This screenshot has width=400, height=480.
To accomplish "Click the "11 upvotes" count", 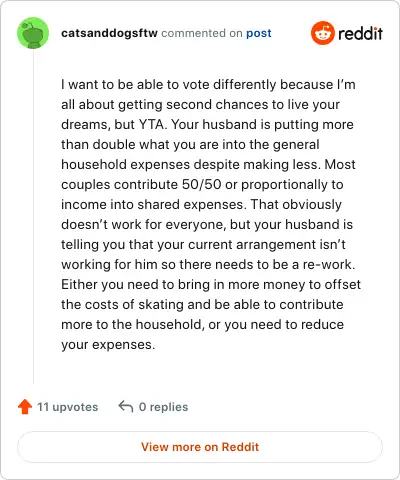I will [x=68, y=407].
